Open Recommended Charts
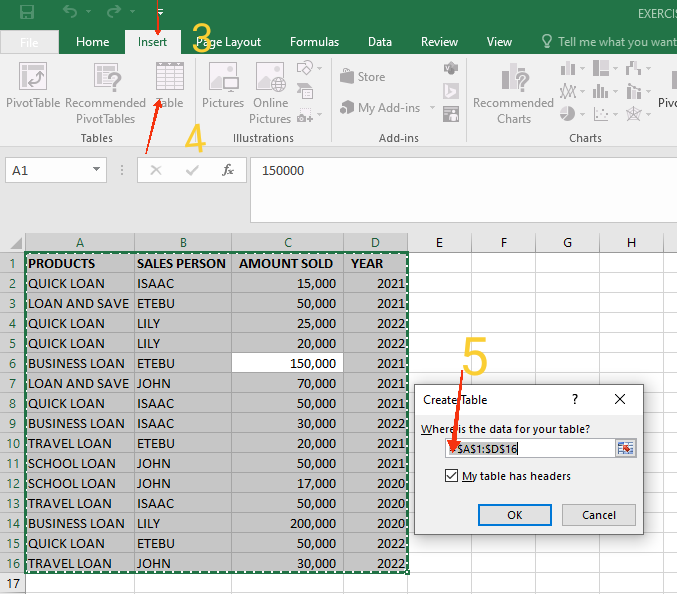Image resolution: width=677 pixels, height=594 pixels. tap(514, 93)
